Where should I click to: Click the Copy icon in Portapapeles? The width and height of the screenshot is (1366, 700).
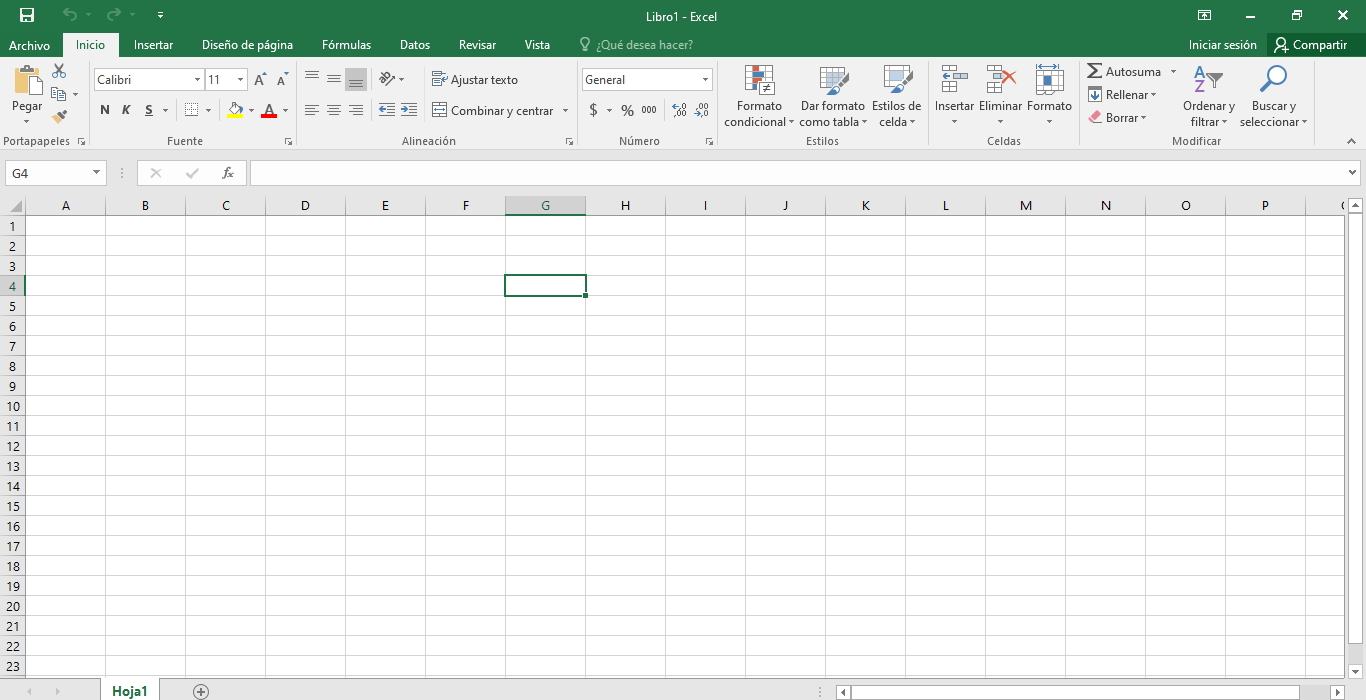click(x=58, y=94)
